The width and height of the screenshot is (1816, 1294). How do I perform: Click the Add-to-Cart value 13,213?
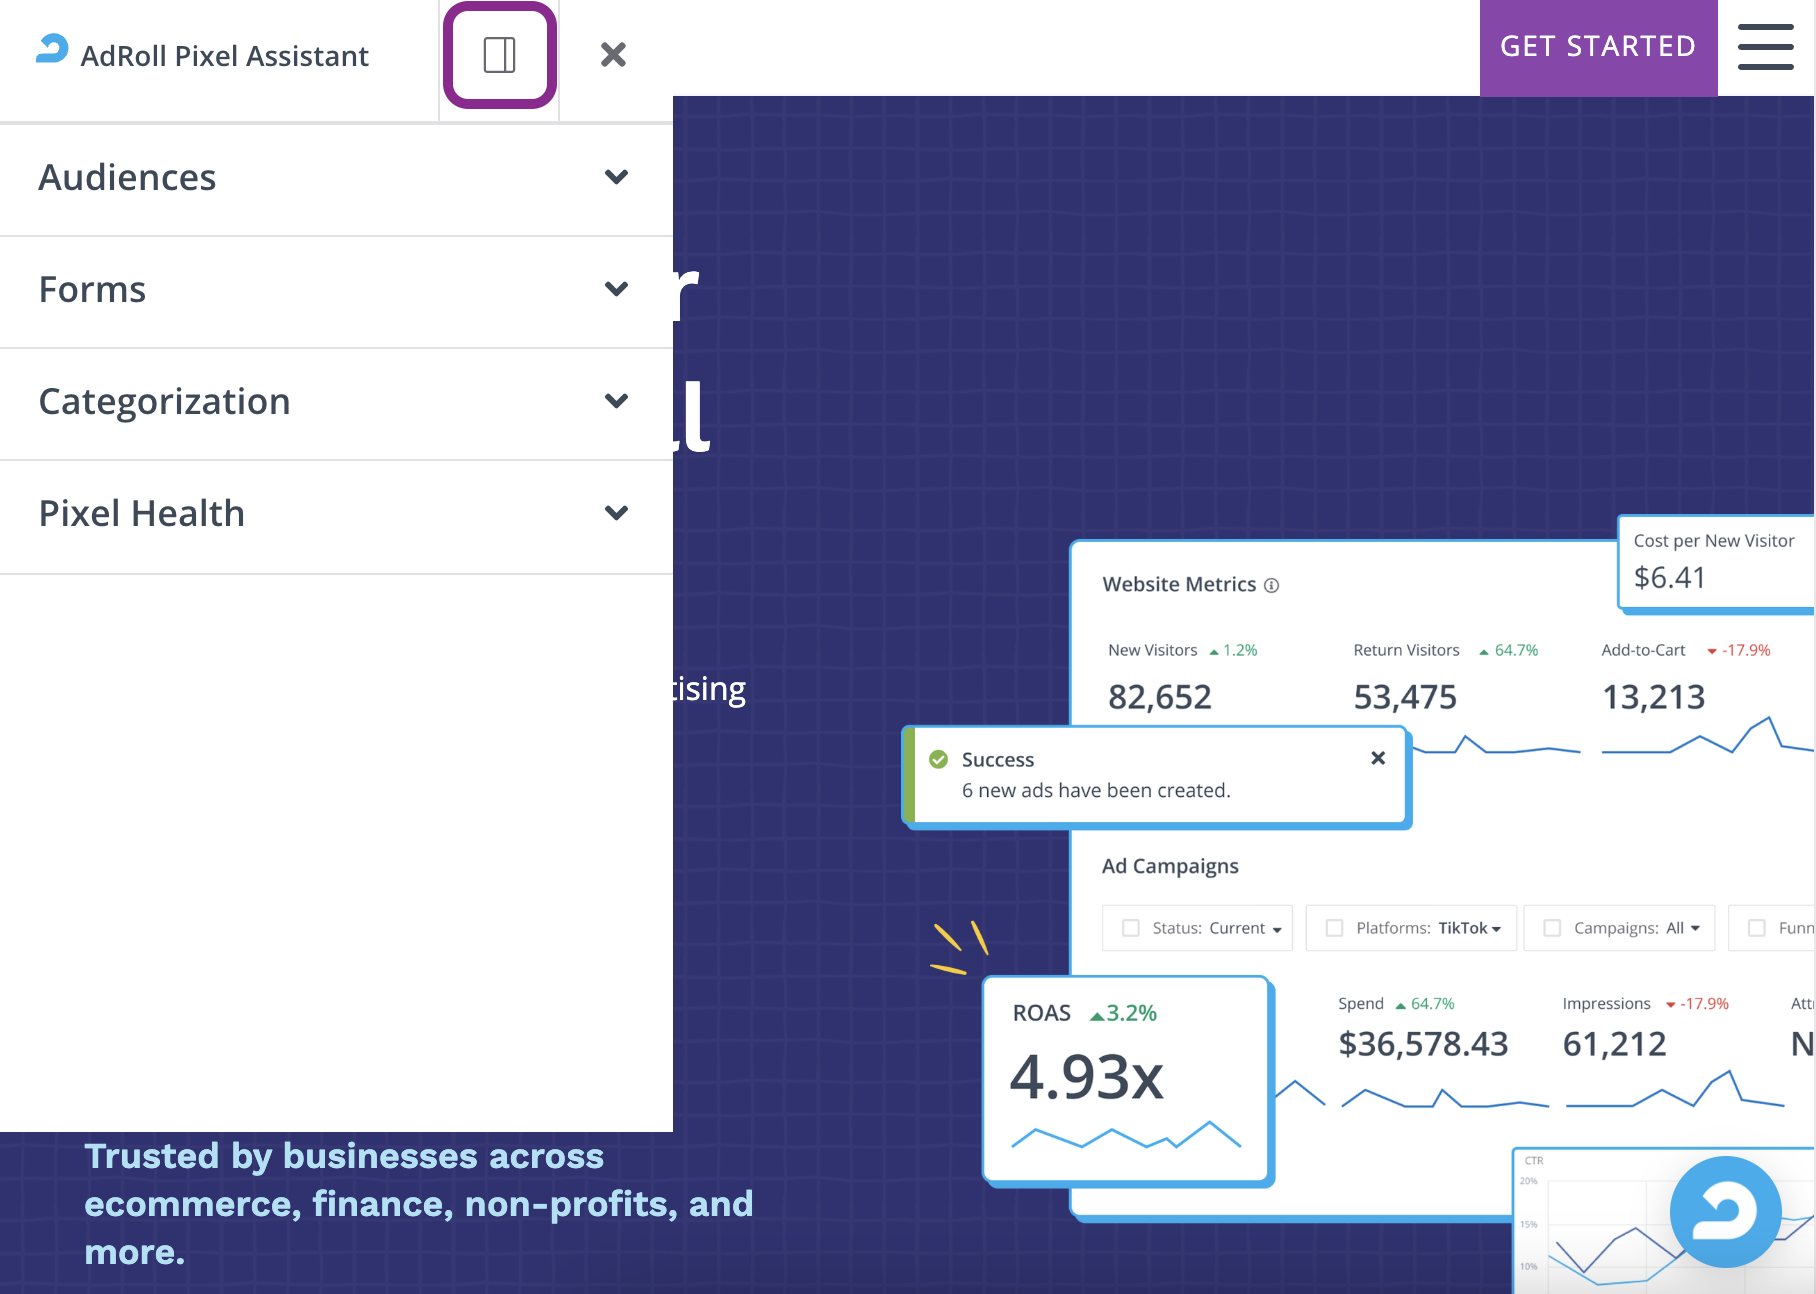tap(1654, 697)
